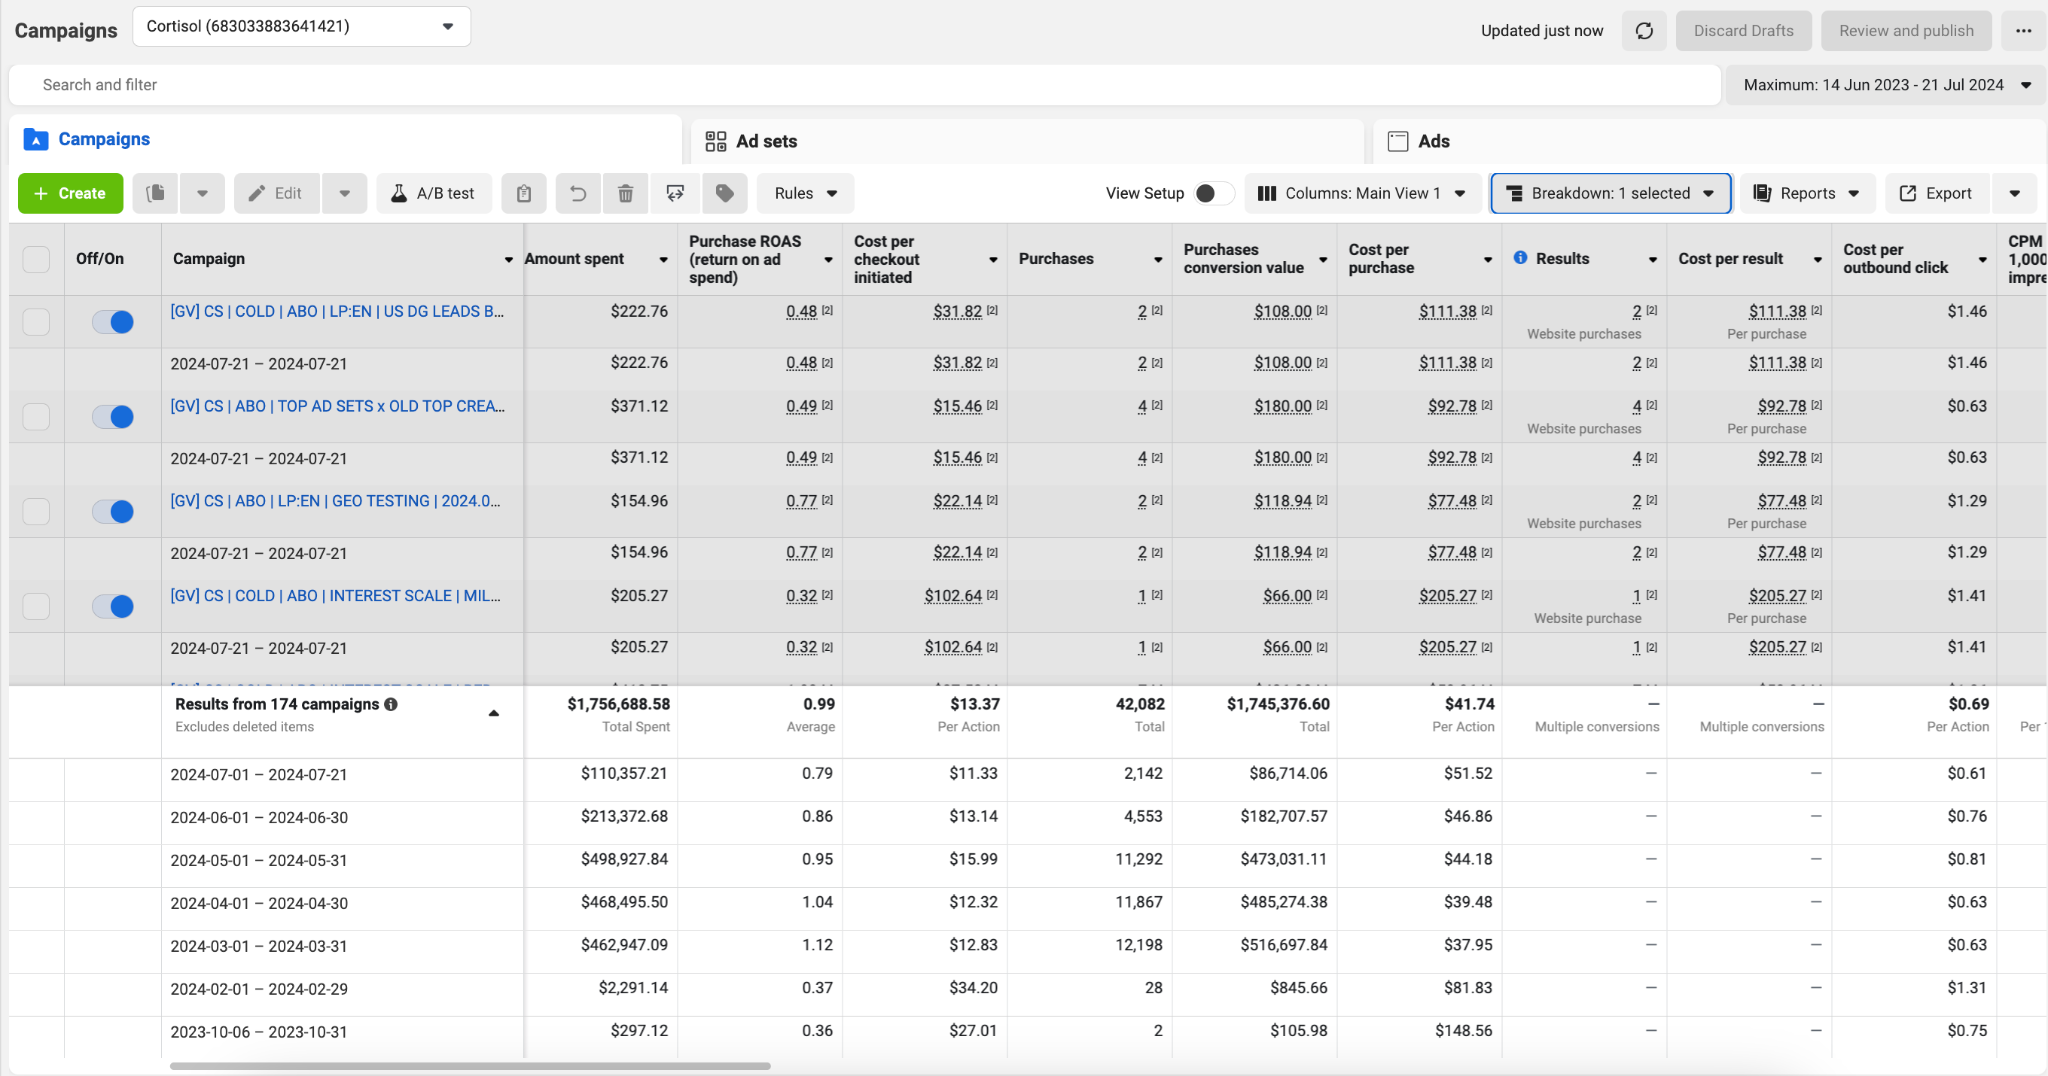The height and width of the screenshot is (1076, 2048).
Task: Switch to the Ads tab
Action: click(x=1709, y=141)
